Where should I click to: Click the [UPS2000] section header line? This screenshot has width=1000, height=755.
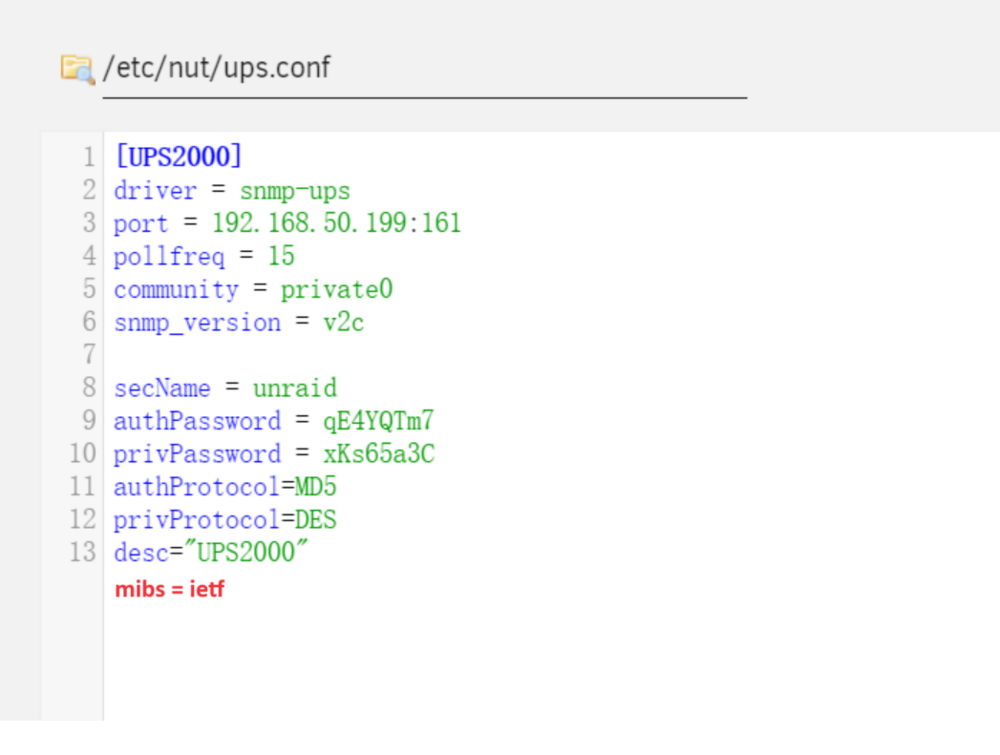(x=179, y=156)
